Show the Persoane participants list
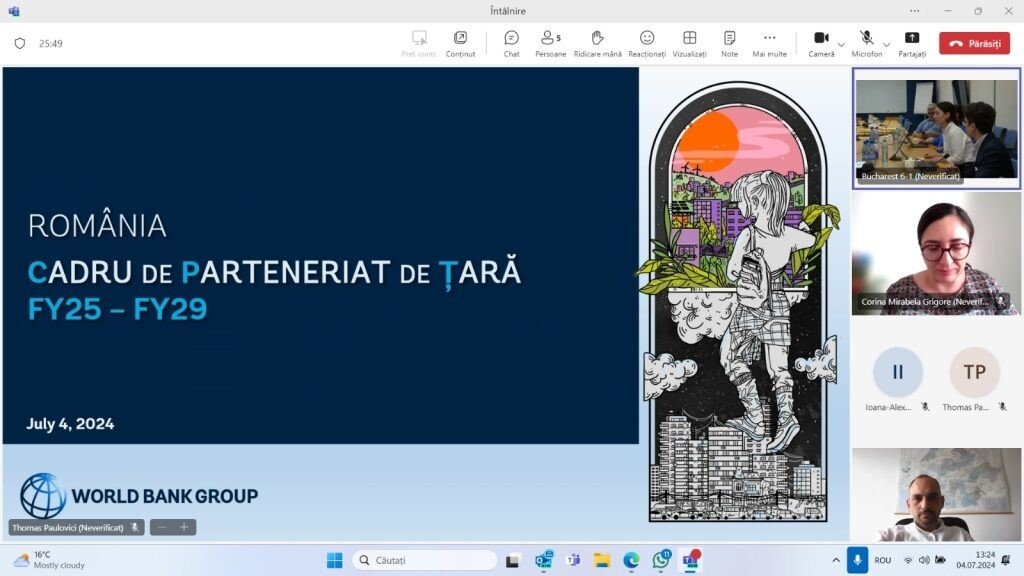This screenshot has width=1024, height=576. click(550, 43)
